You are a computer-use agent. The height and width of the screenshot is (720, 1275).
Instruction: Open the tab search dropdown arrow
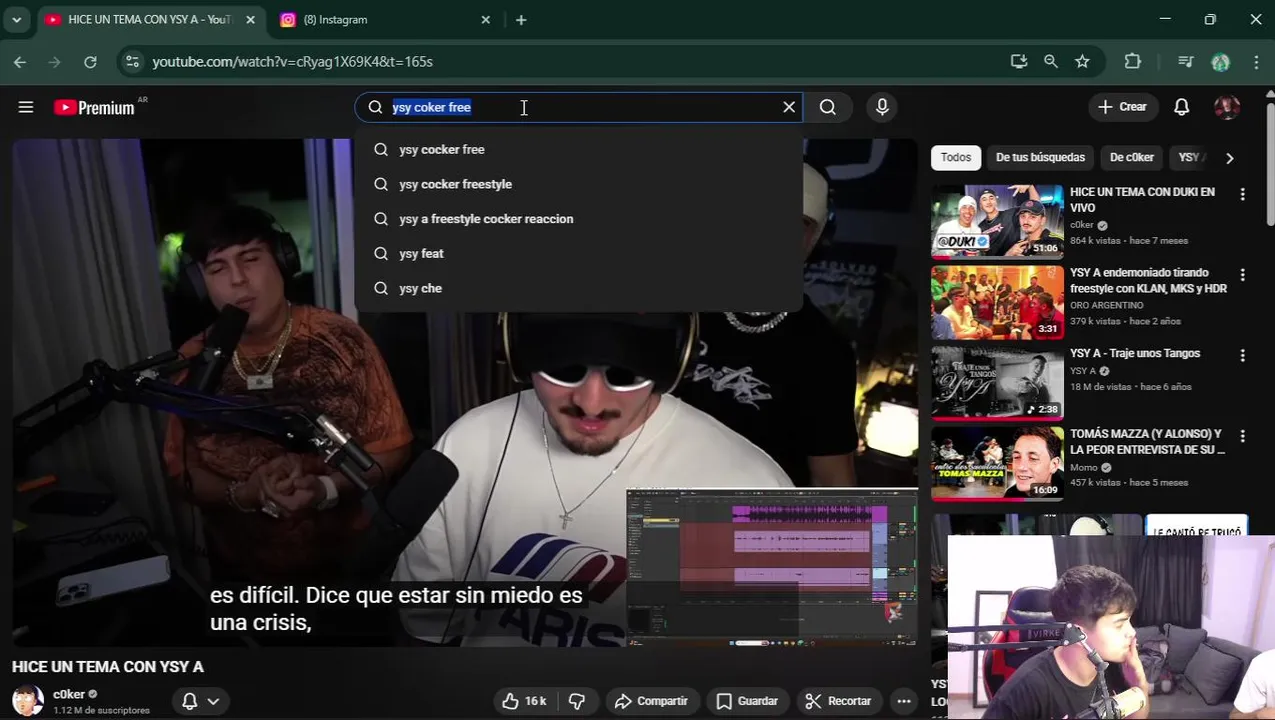[x=16, y=20]
